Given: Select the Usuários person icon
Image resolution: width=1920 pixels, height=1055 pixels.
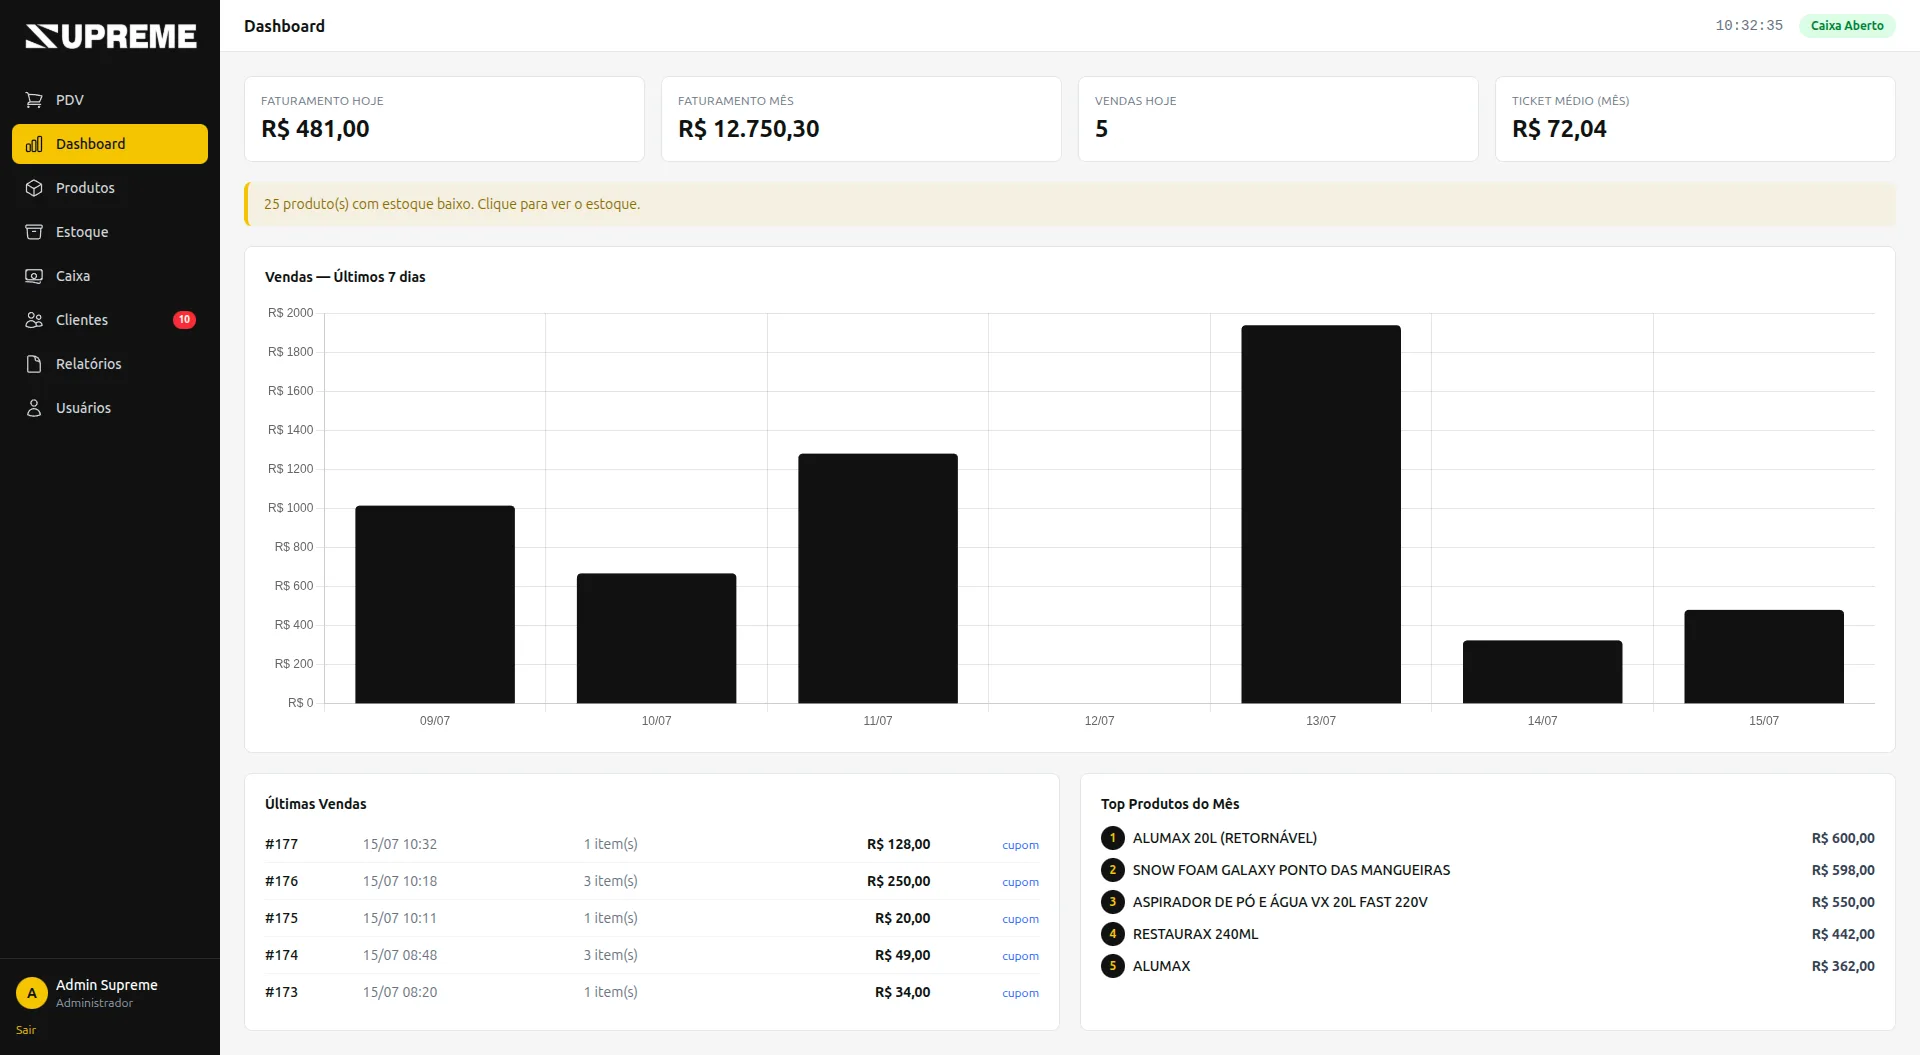Looking at the screenshot, I should pos(34,408).
